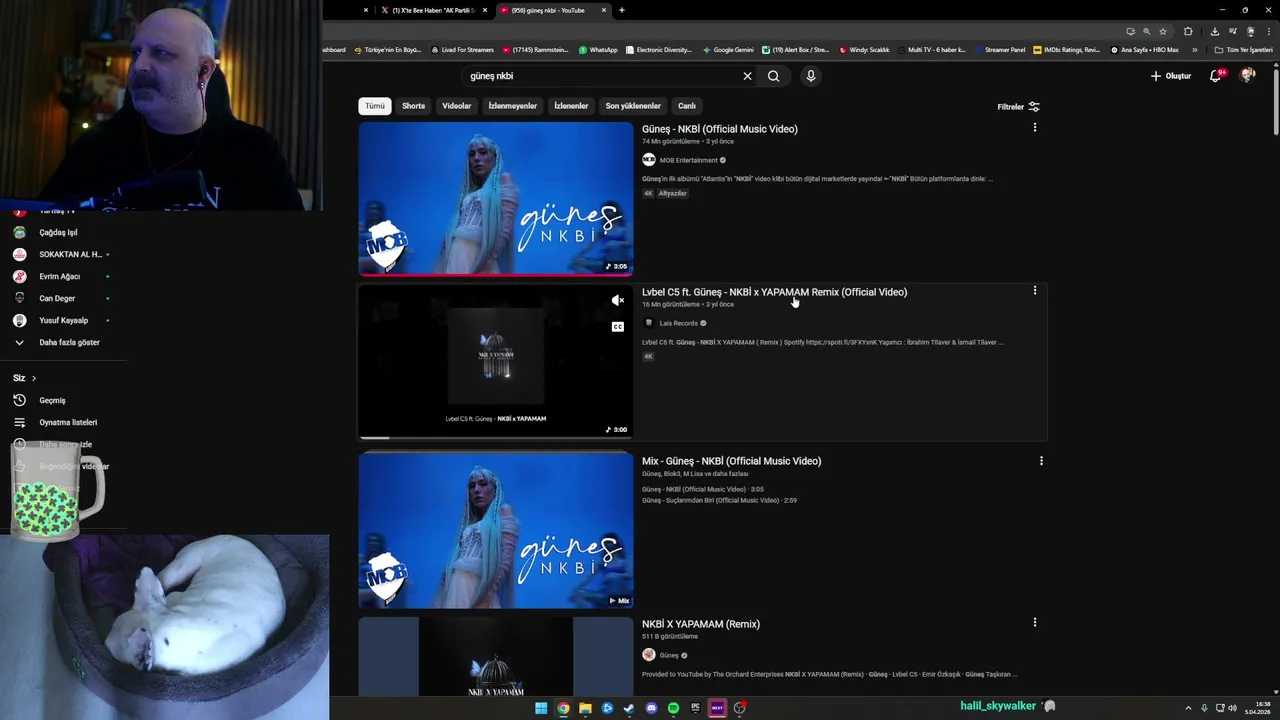Open Streamer Panel bookmark
Image resolution: width=1280 pixels, height=720 pixels.
tap(1000, 50)
